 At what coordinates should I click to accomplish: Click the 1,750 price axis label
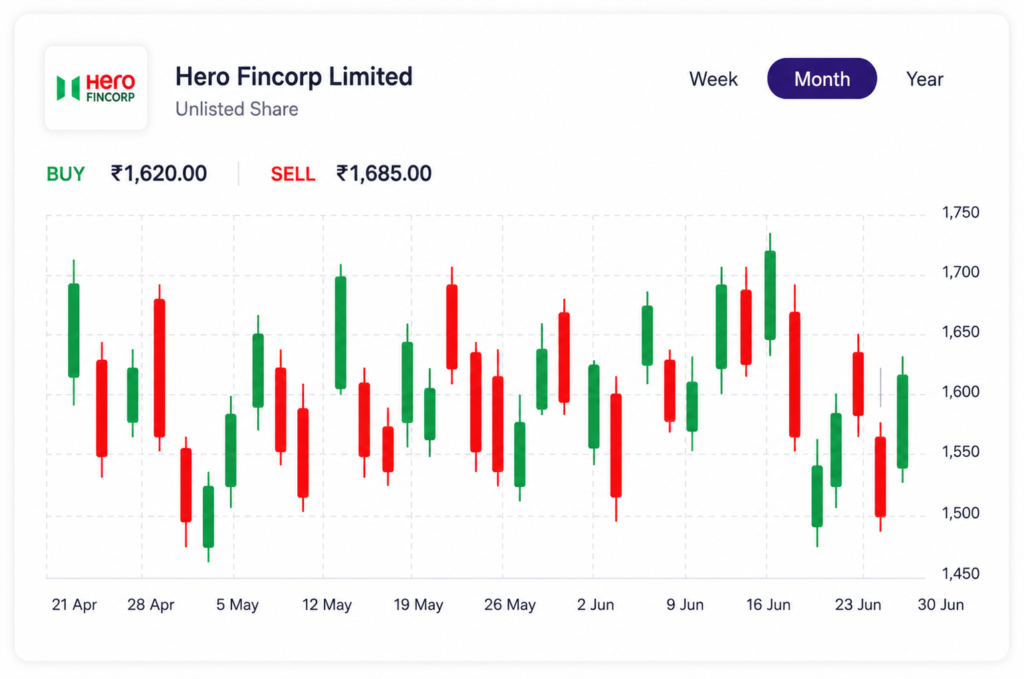(960, 212)
